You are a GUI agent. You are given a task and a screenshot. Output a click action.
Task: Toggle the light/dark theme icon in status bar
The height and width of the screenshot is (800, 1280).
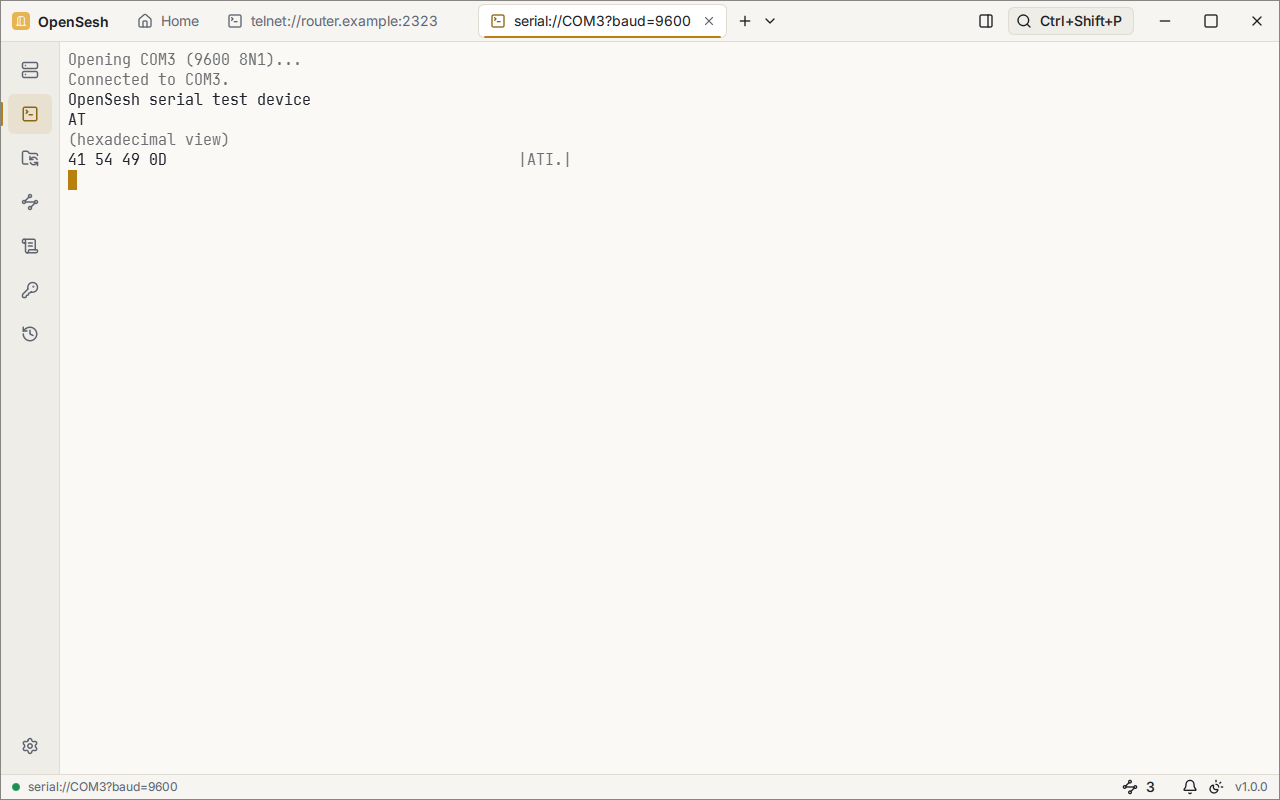click(x=1216, y=787)
